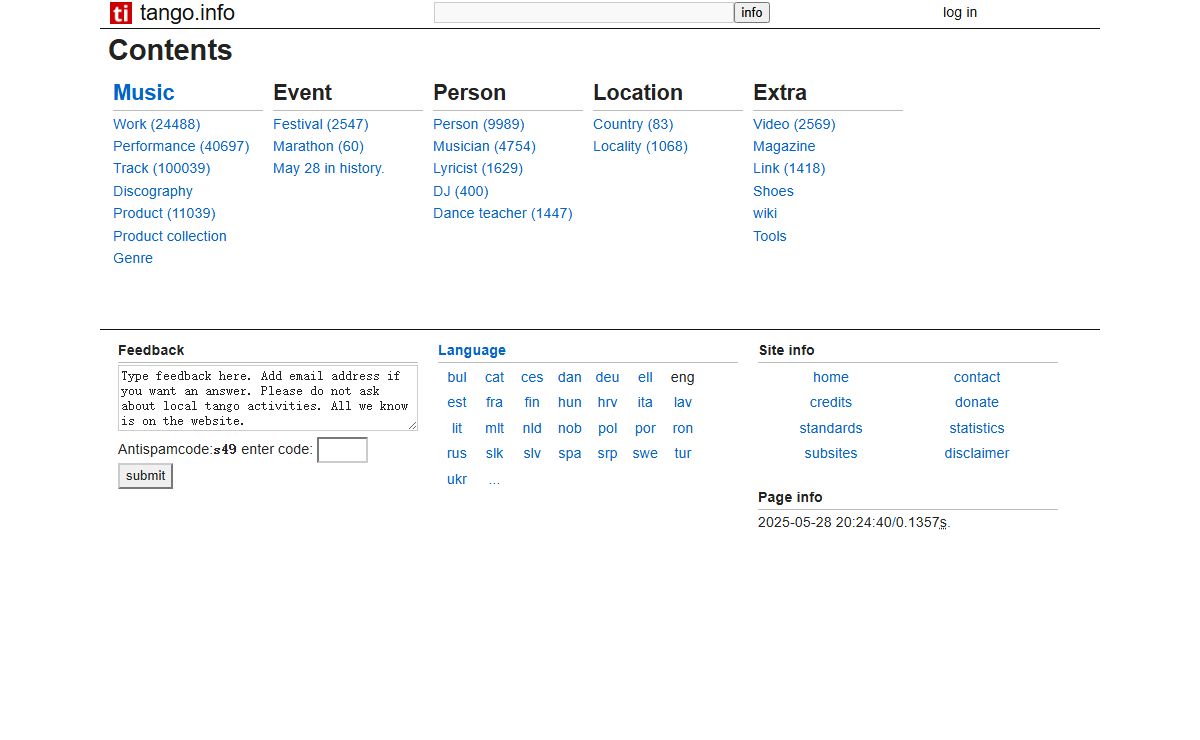This screenshot has width=1200, height=740.
Task: Open the statistics link
Action: click(977, 428)
